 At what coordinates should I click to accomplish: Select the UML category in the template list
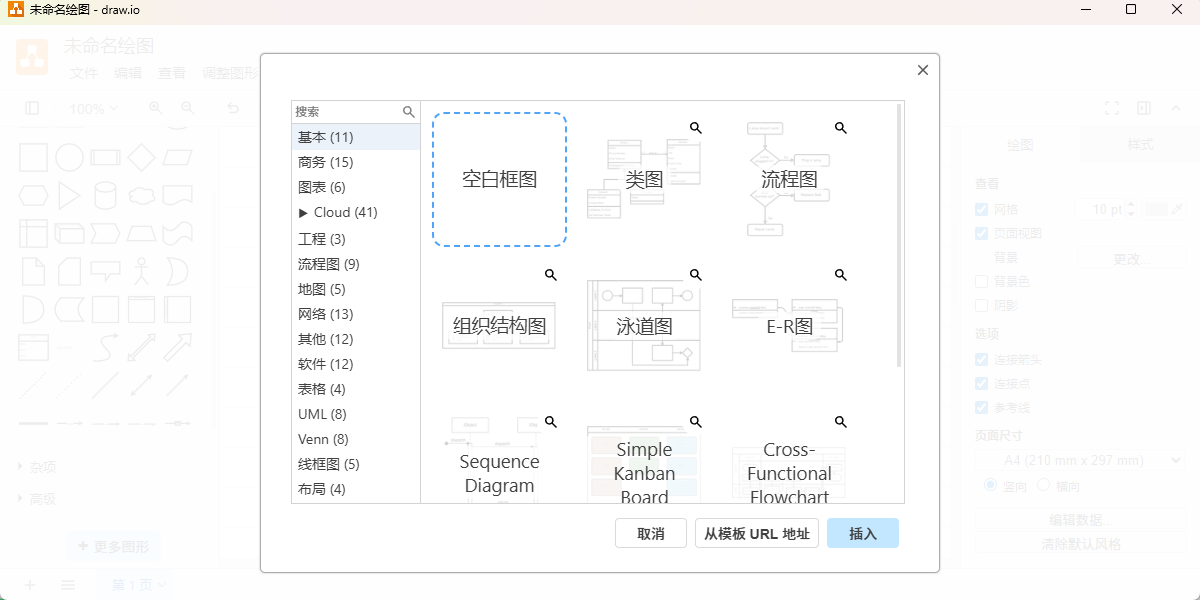(x=316, y=414)
